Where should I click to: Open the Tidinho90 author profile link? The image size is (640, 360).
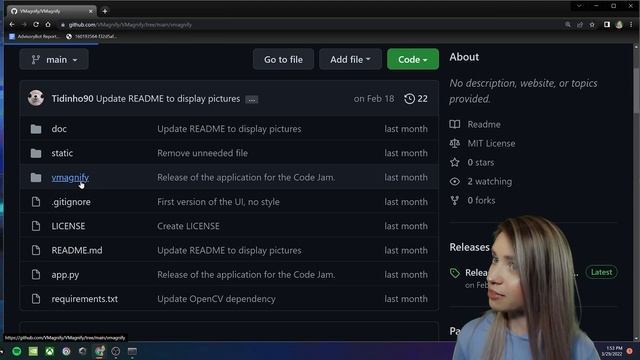[72, 99]
